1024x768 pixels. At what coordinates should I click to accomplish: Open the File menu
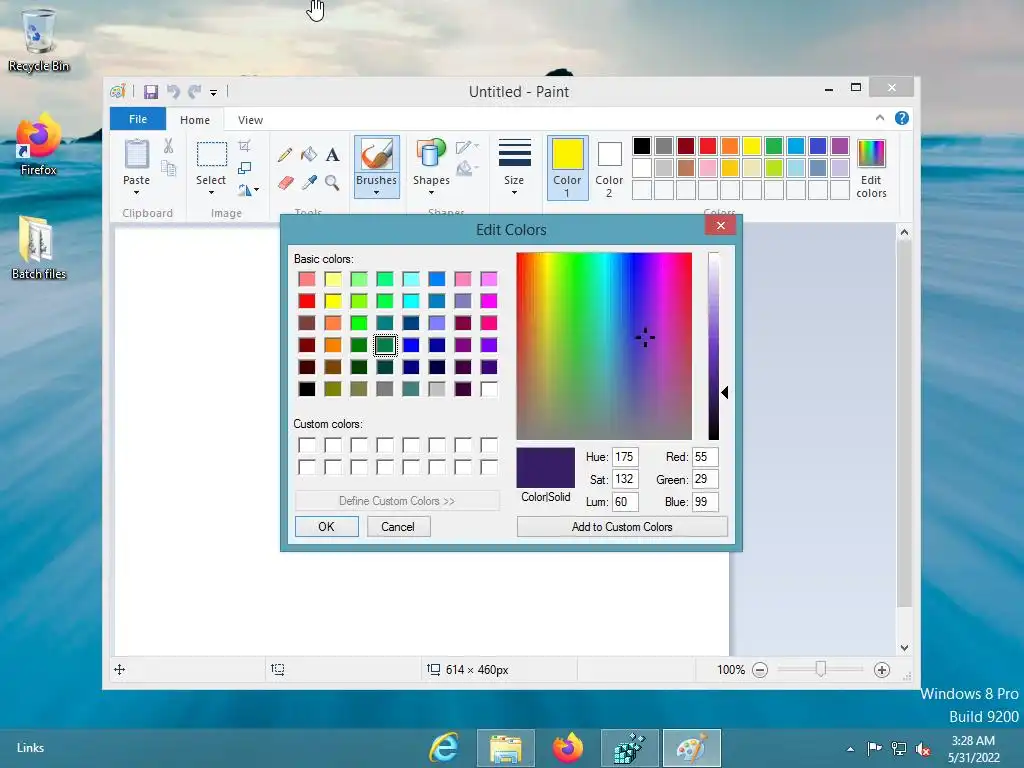(x=138, y=119)
